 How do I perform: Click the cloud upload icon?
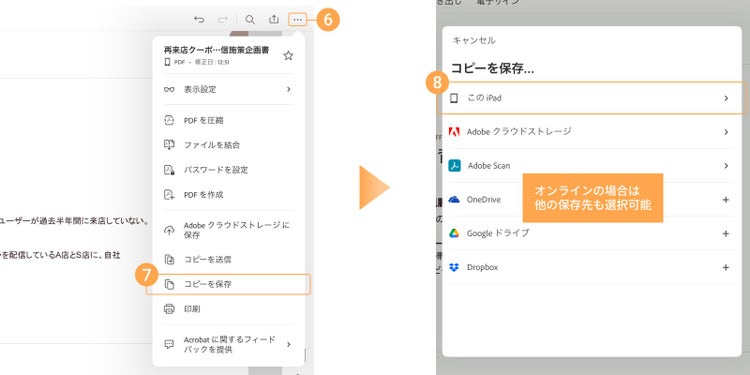click(x=169, y=230)
